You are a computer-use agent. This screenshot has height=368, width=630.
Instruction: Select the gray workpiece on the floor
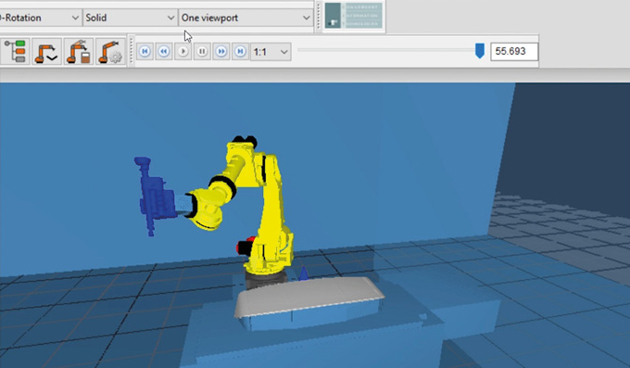pos(309,297)
